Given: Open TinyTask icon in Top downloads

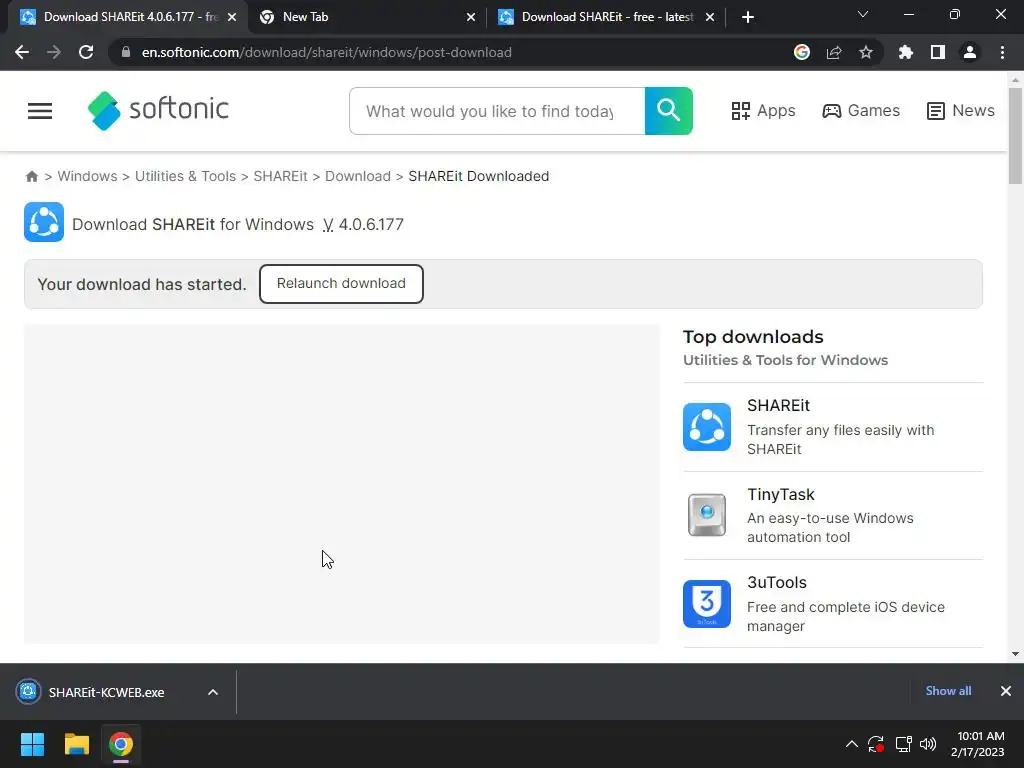Looking at the screenshot, I should (707, 515).
